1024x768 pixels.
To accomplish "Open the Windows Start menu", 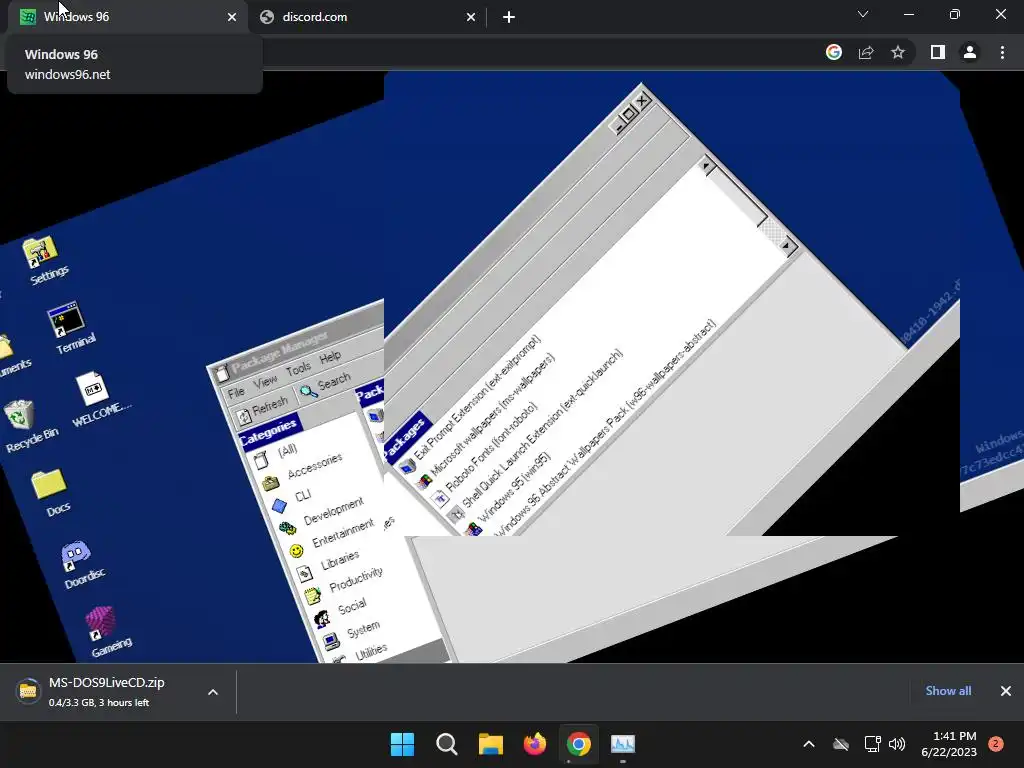I will pos(402,744).
